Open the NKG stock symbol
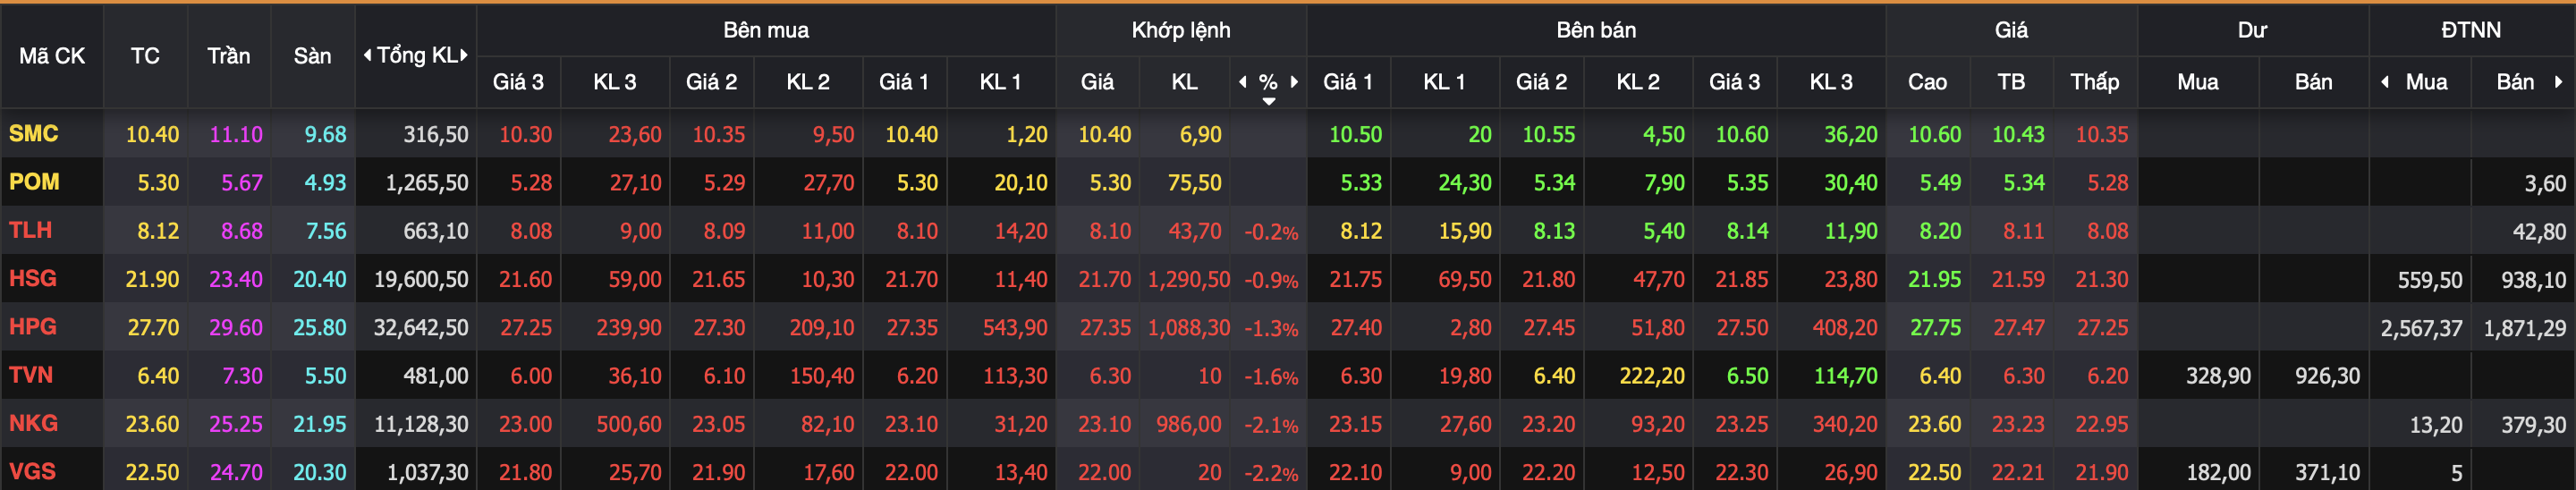The width and height of the screenshot is (2576, 490). click(x=33, y=423)
